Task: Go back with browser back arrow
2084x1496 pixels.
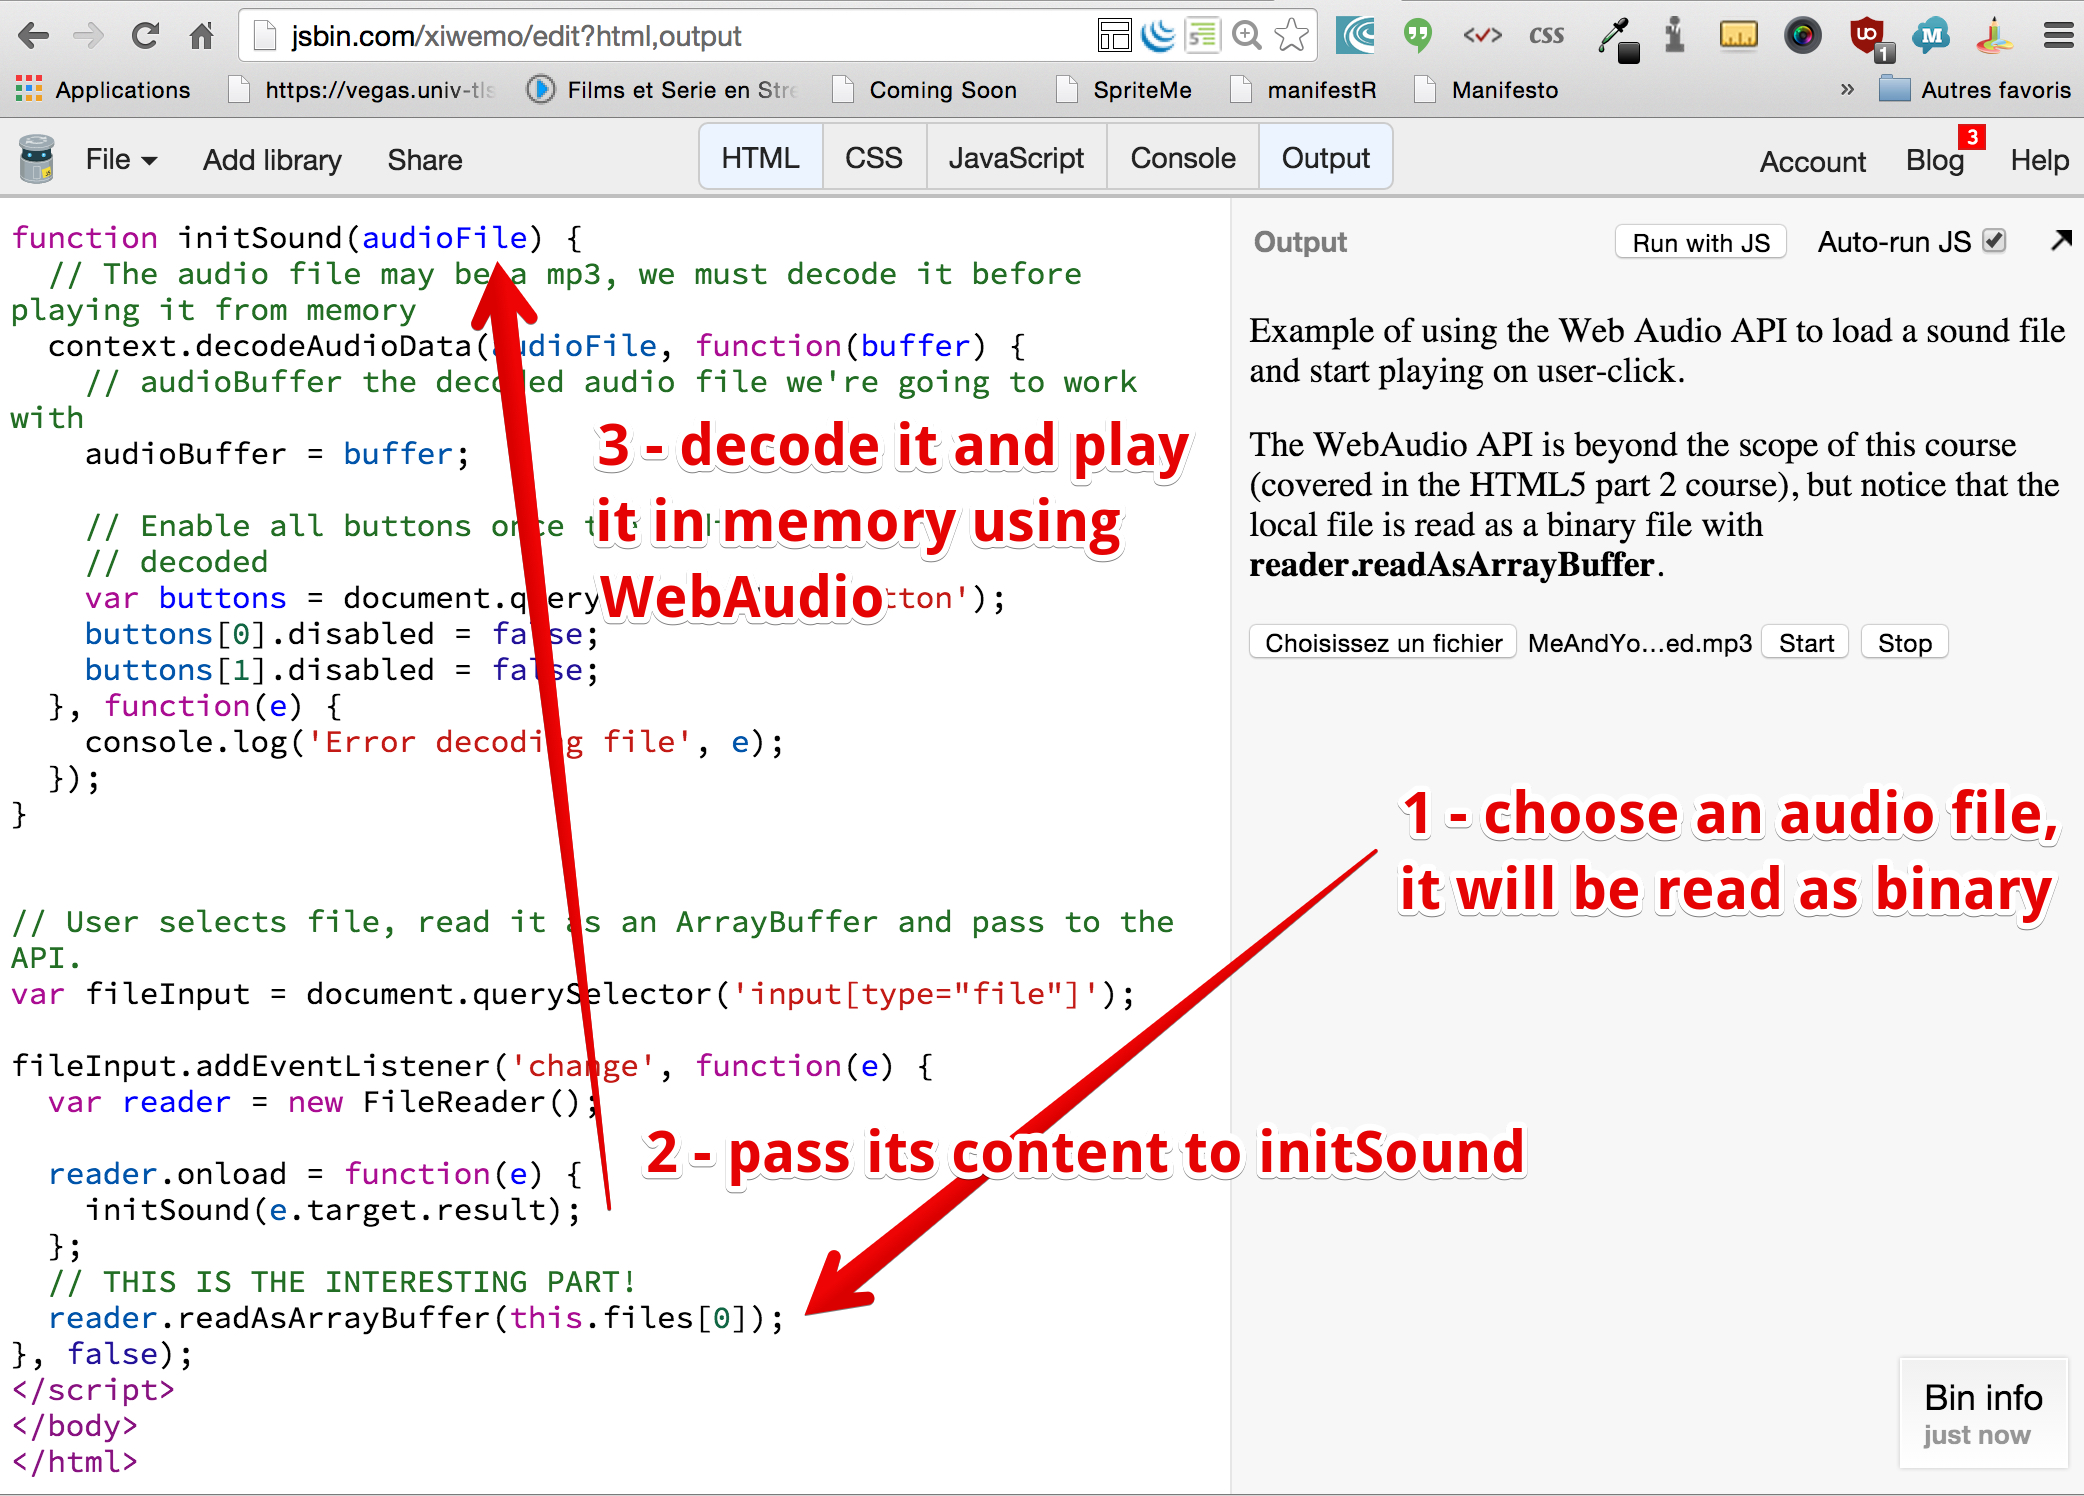Action: click(33, 36)
